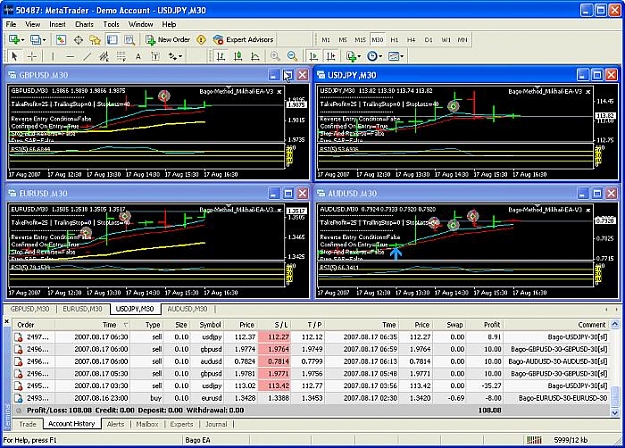The height and width of the screenshot is (448, 625).
Task: Switch timeframe to D1
Action: [x=428, y=40]
